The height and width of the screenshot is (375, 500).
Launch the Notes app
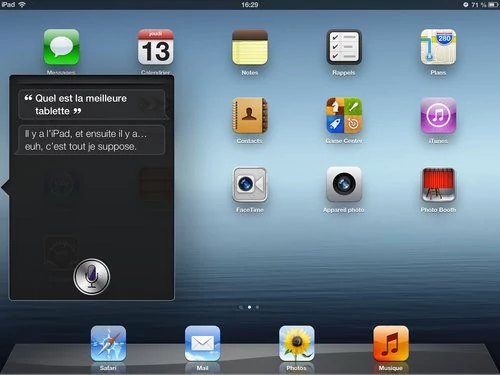tap(250, 47)
